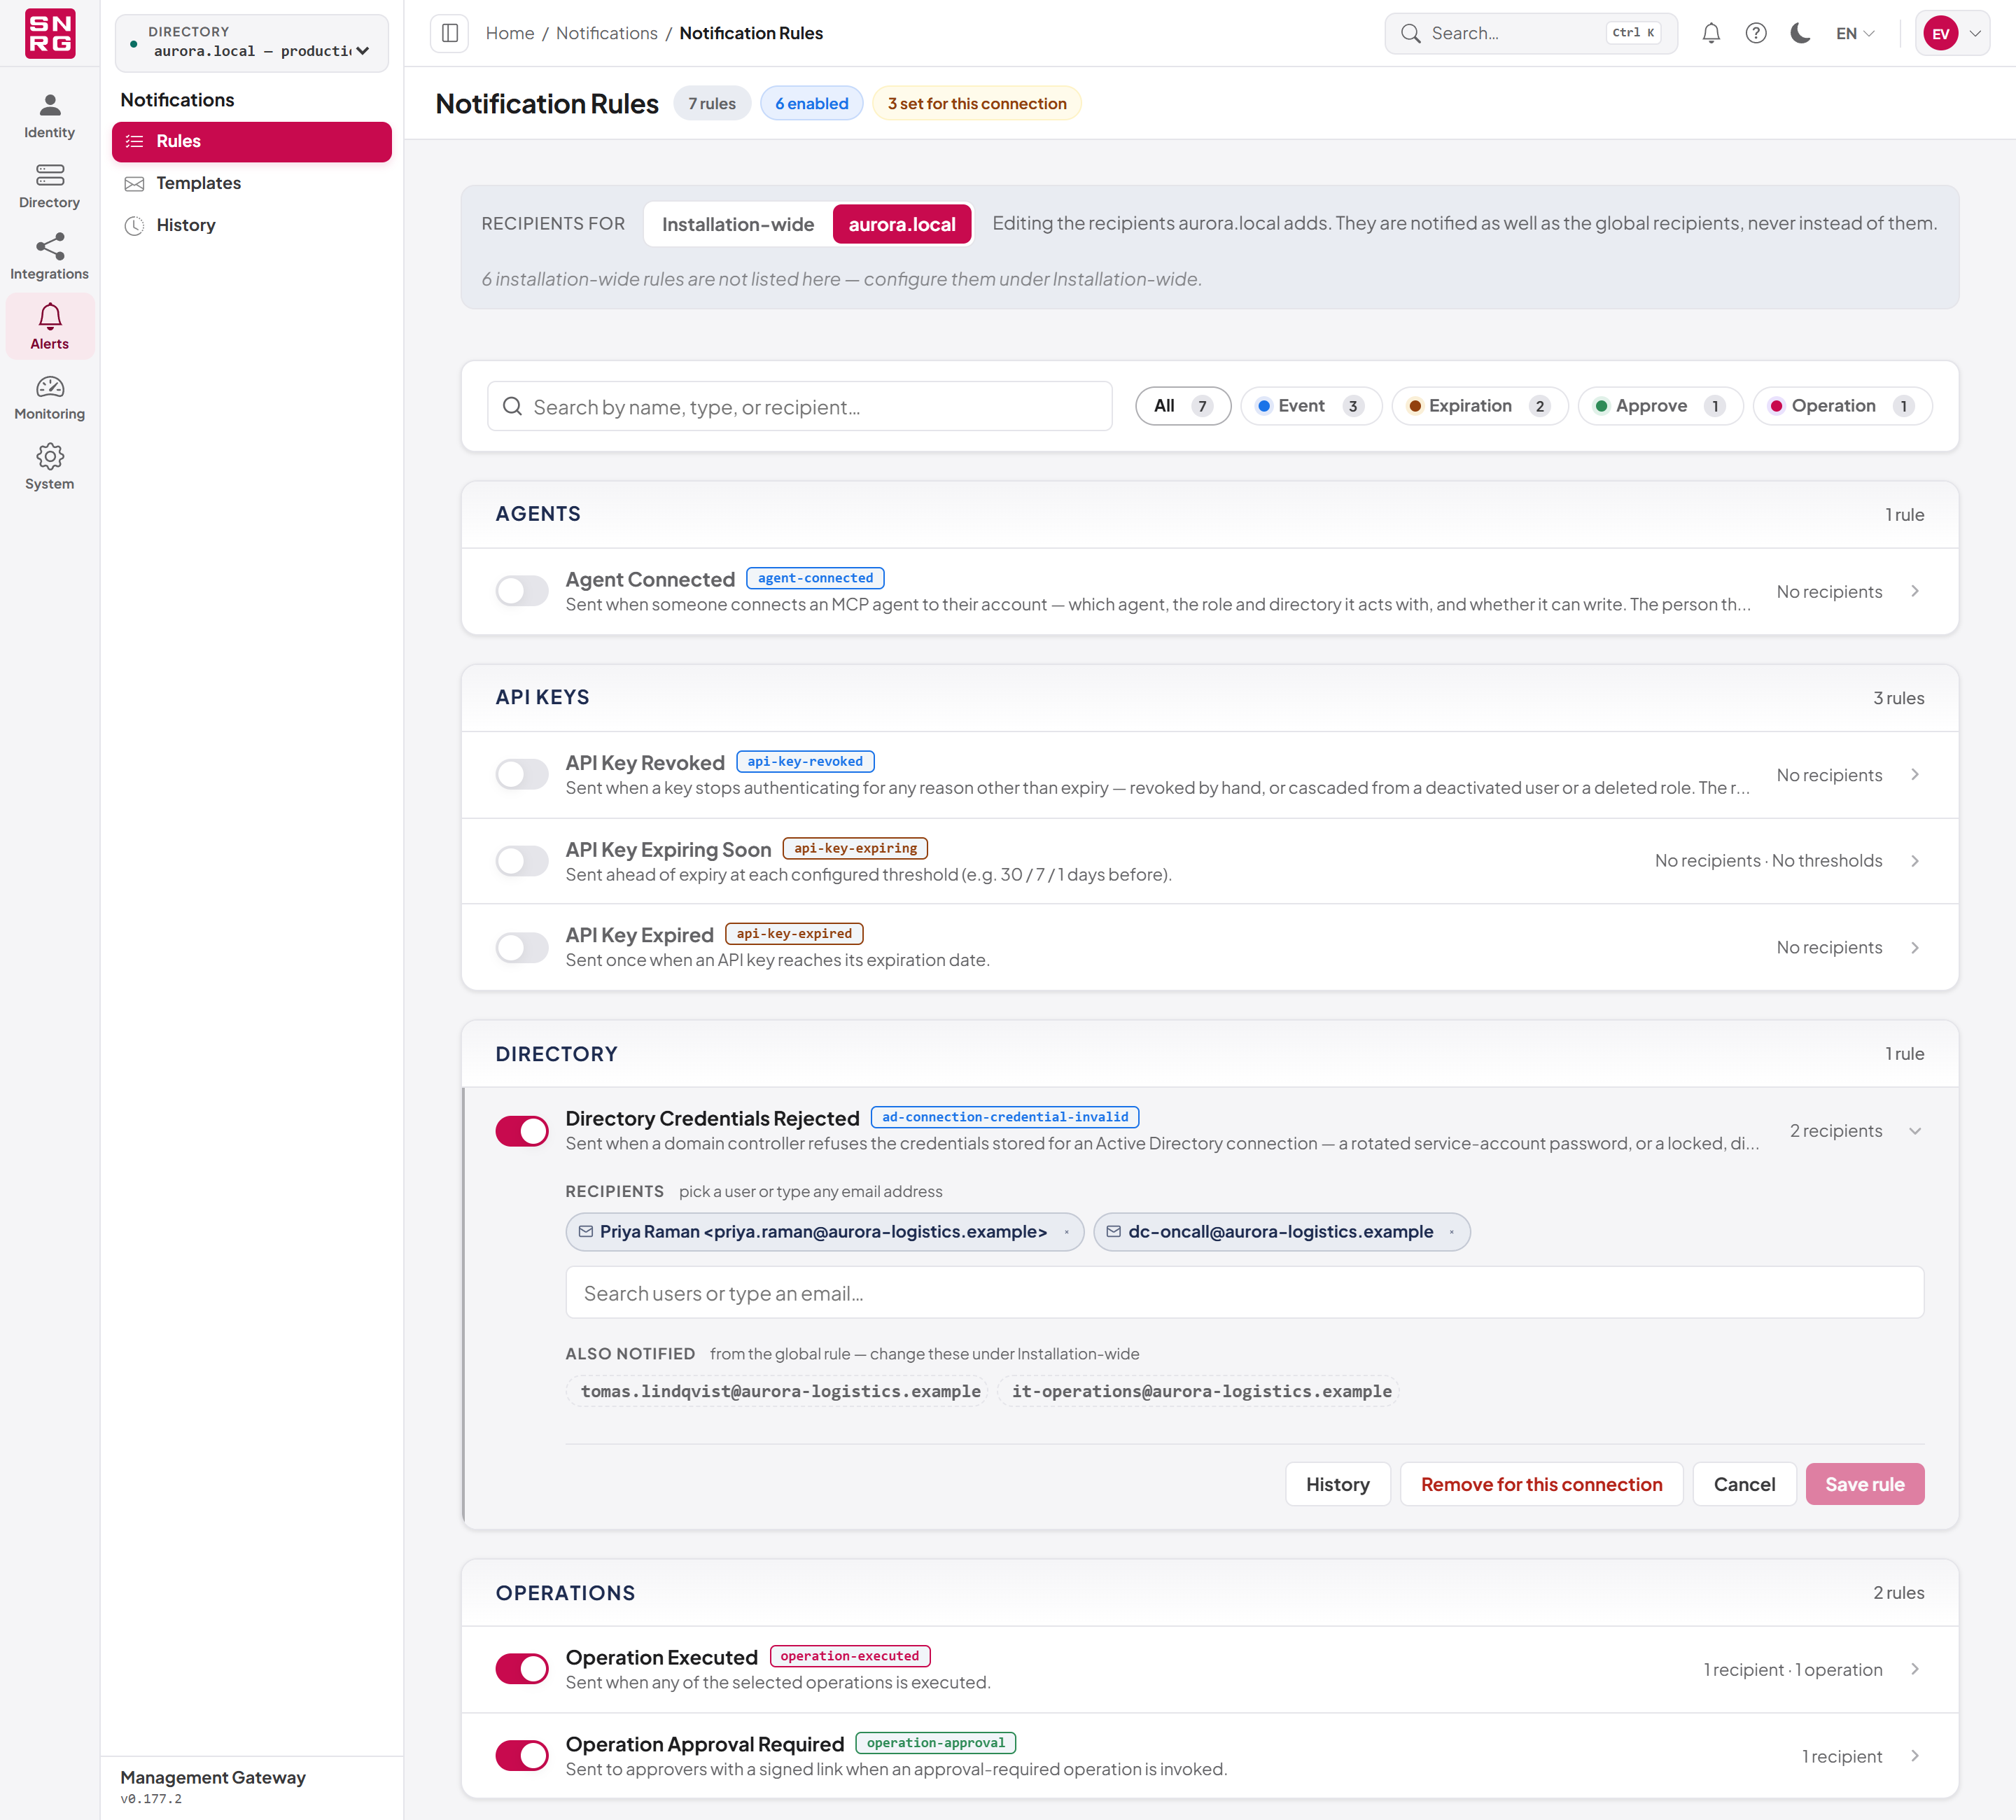Viewport: 2016px width, 1820px height.
Task: Select Rules in Notifications menu
Action: [251, 141]
